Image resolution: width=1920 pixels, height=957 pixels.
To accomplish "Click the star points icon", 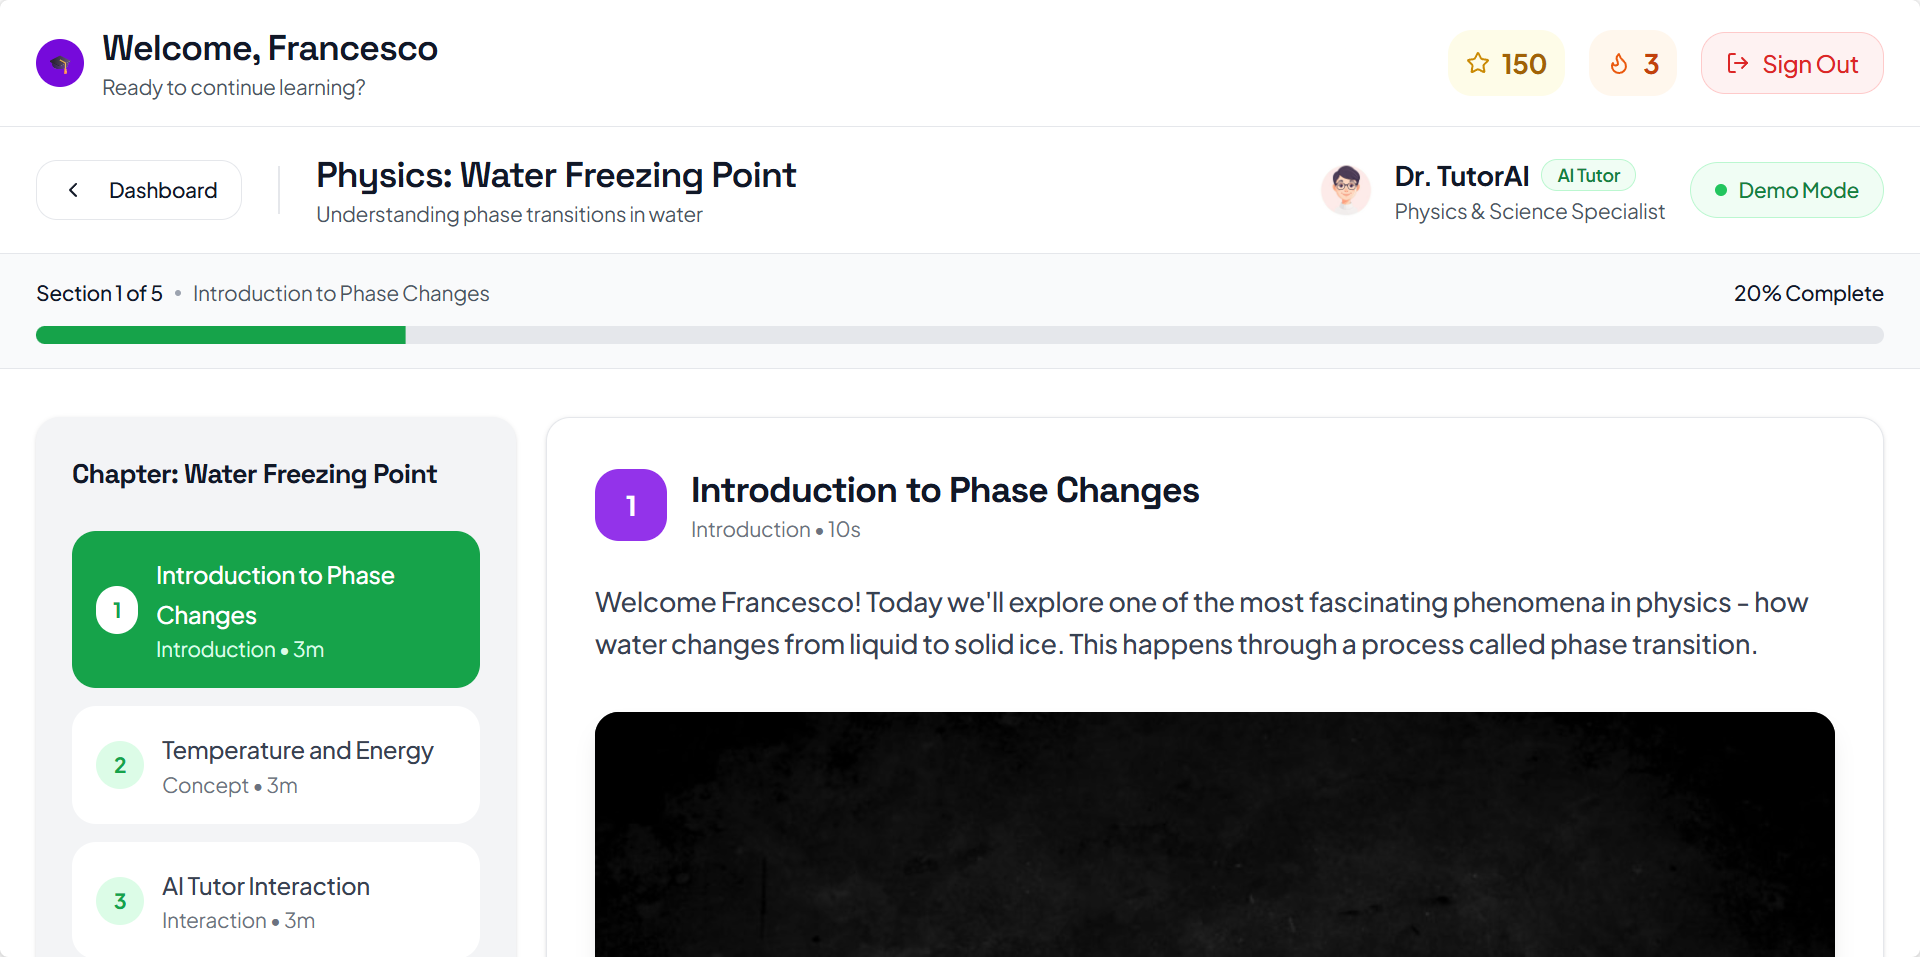I will point(1477,64).
